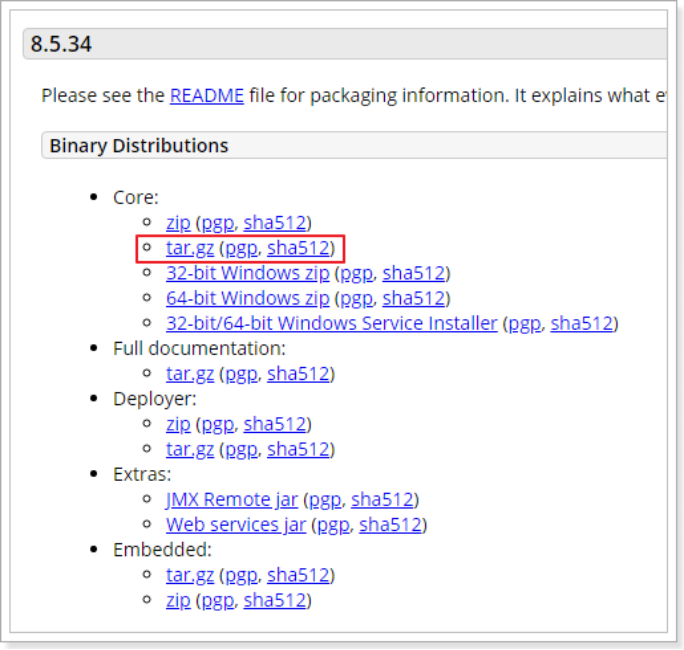
Task: Open pgp for 32-bit Windows zip
Action: point(357,274)
